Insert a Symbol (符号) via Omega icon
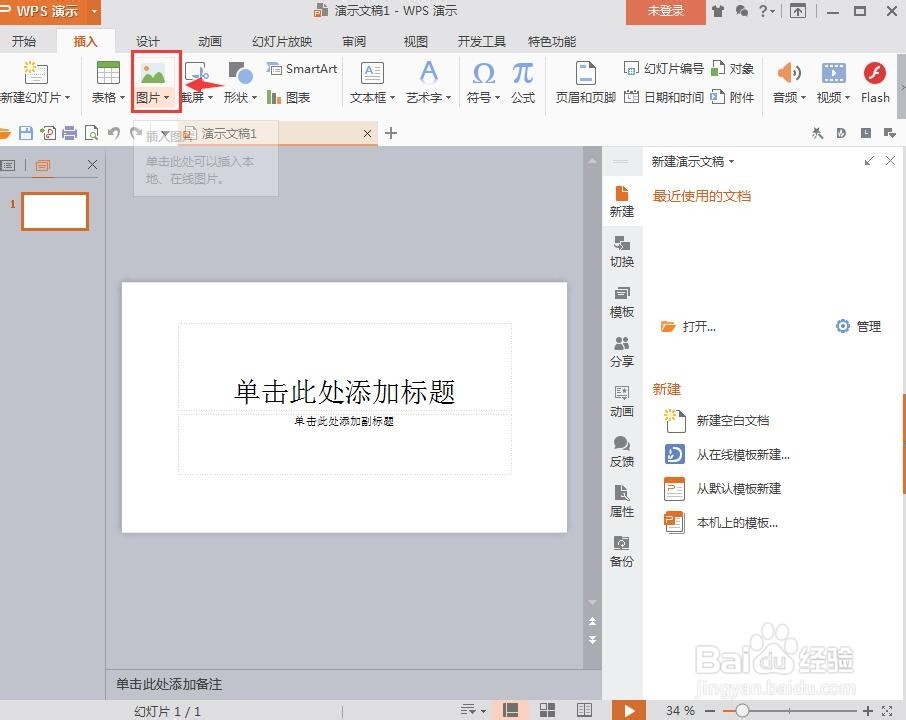Viewport: 906px width, 720px height. tap(483, 73)
